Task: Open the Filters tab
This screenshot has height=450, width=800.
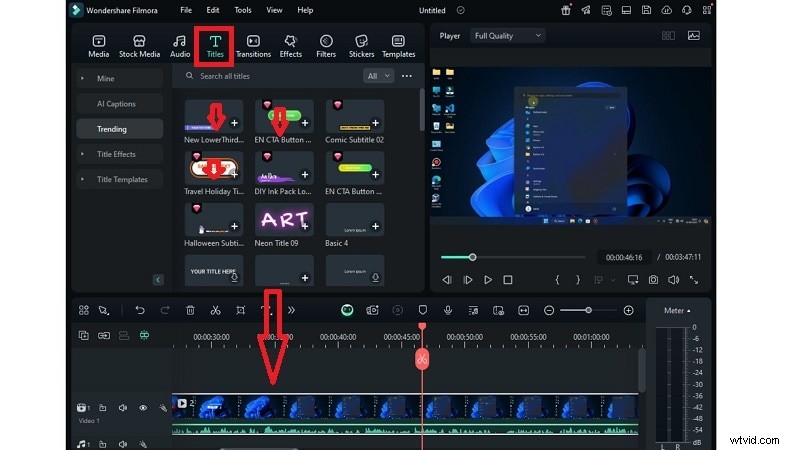Action: tap(326, 46)
